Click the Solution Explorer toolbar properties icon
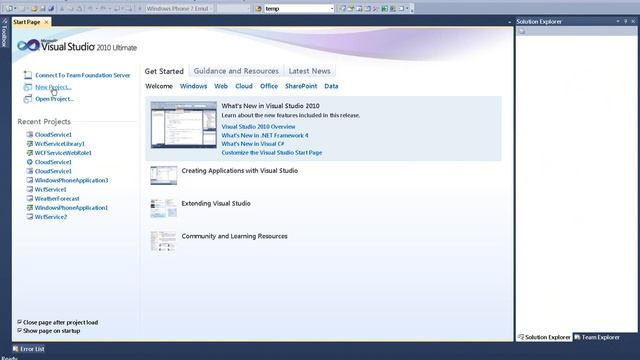 click(x=522, y=31)
